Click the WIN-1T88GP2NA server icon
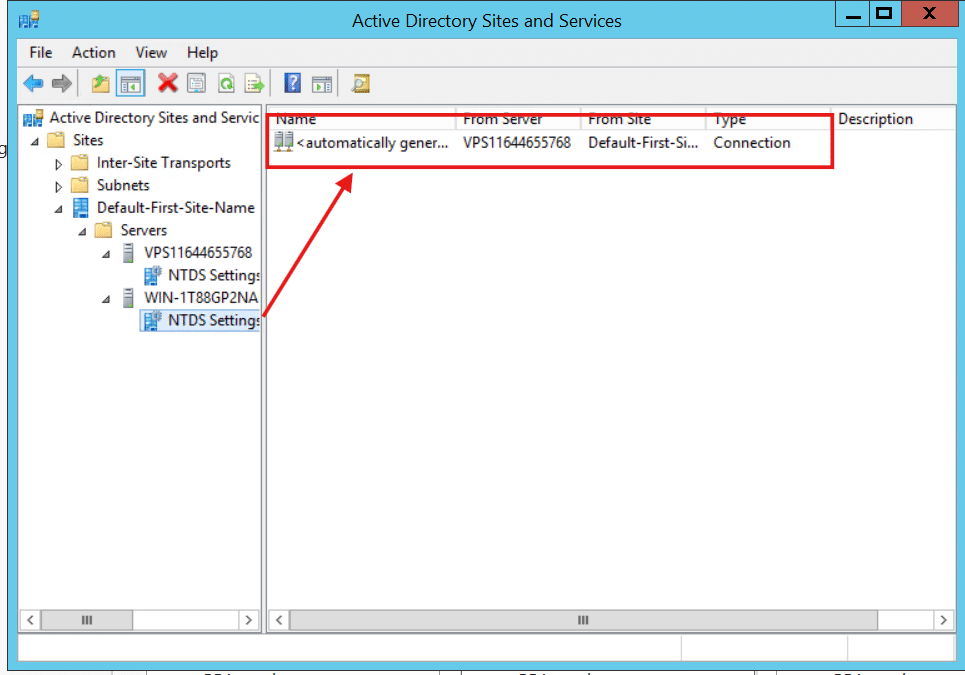The height and width of the screenshot is (675, 965). pyautogui.click(x=128, y=298)
